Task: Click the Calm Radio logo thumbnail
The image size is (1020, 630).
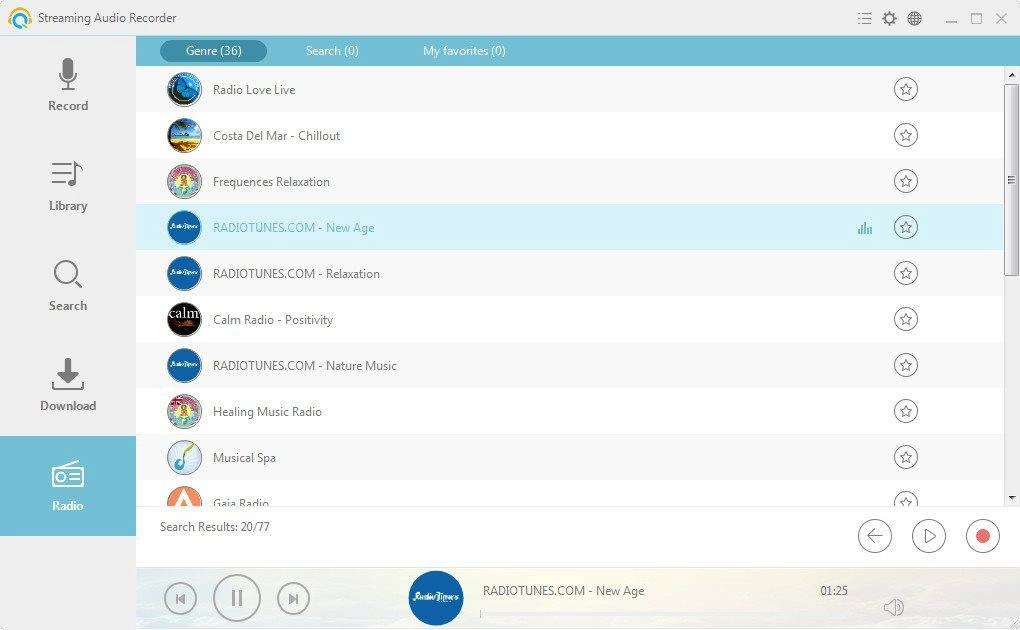Action: pyautogui.click(x=184, y=319)
